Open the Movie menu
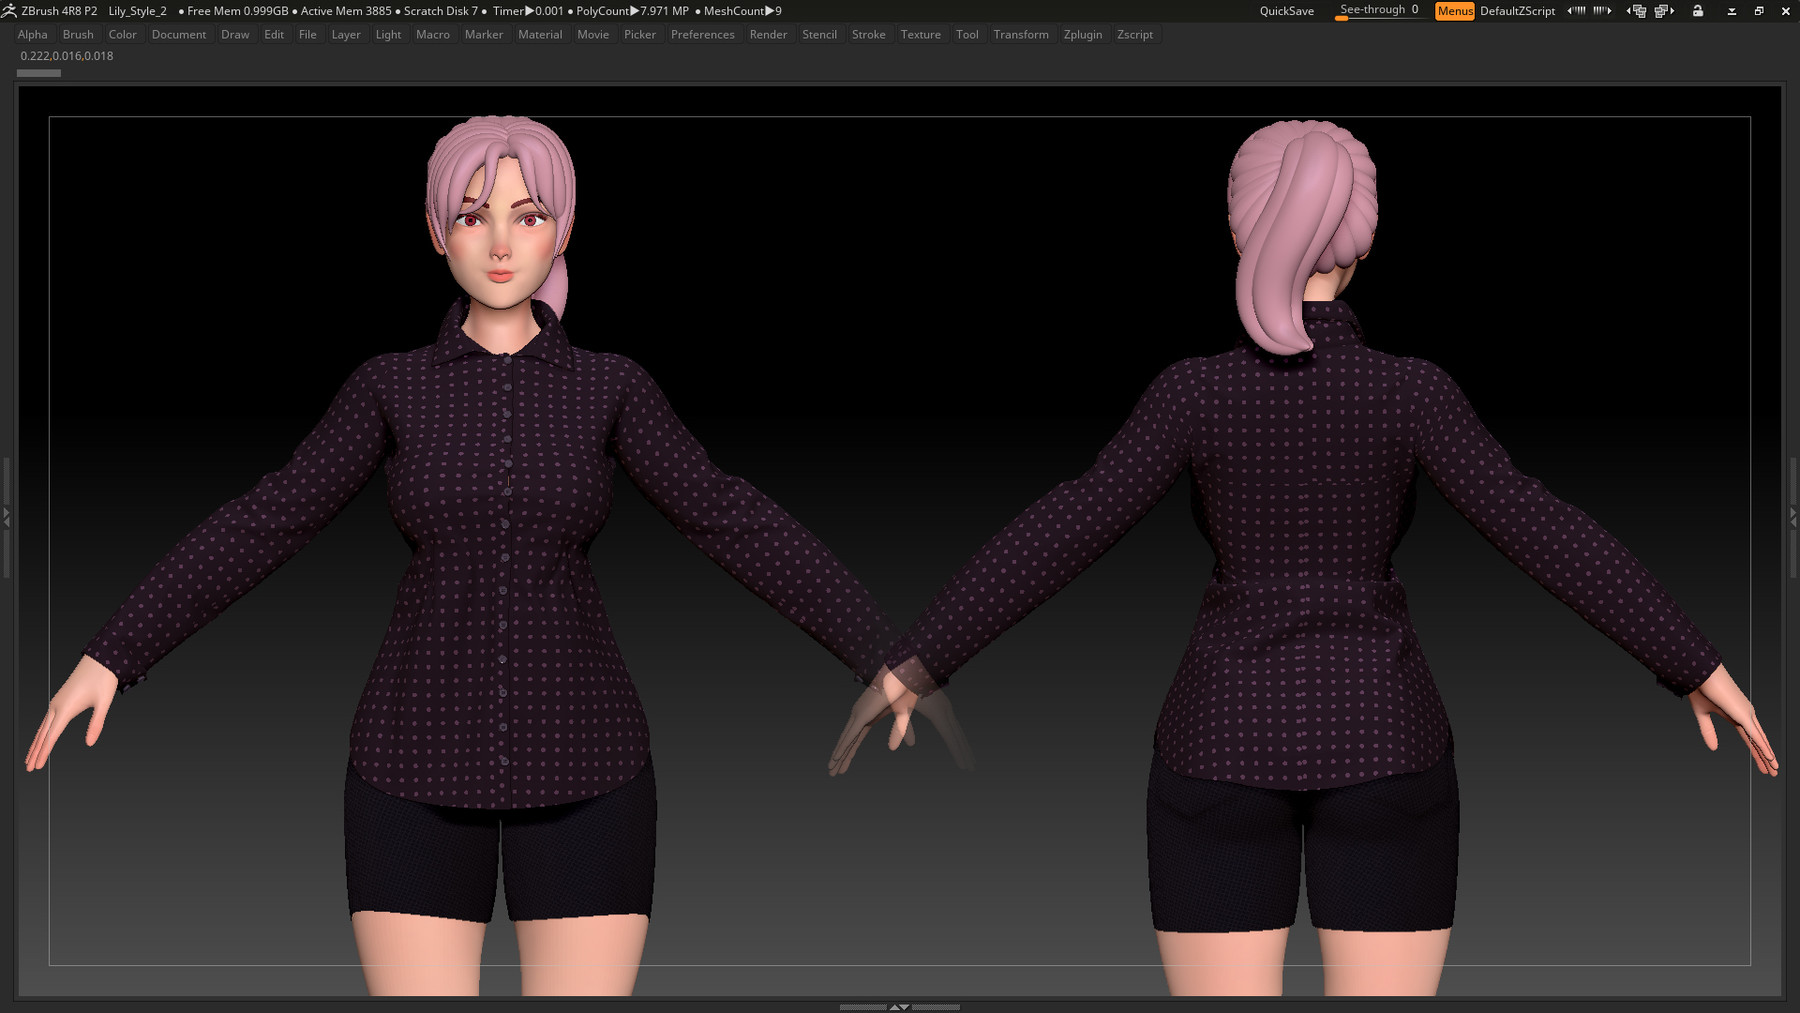 point(593,34)
